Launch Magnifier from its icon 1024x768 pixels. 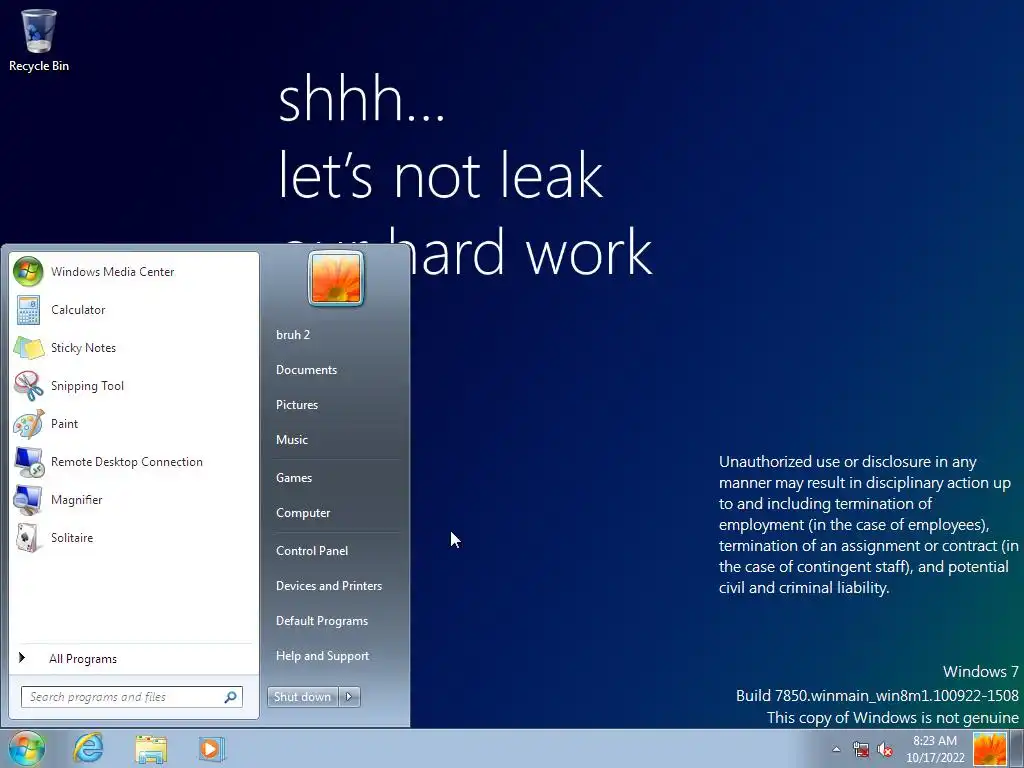tap(28, 500)
